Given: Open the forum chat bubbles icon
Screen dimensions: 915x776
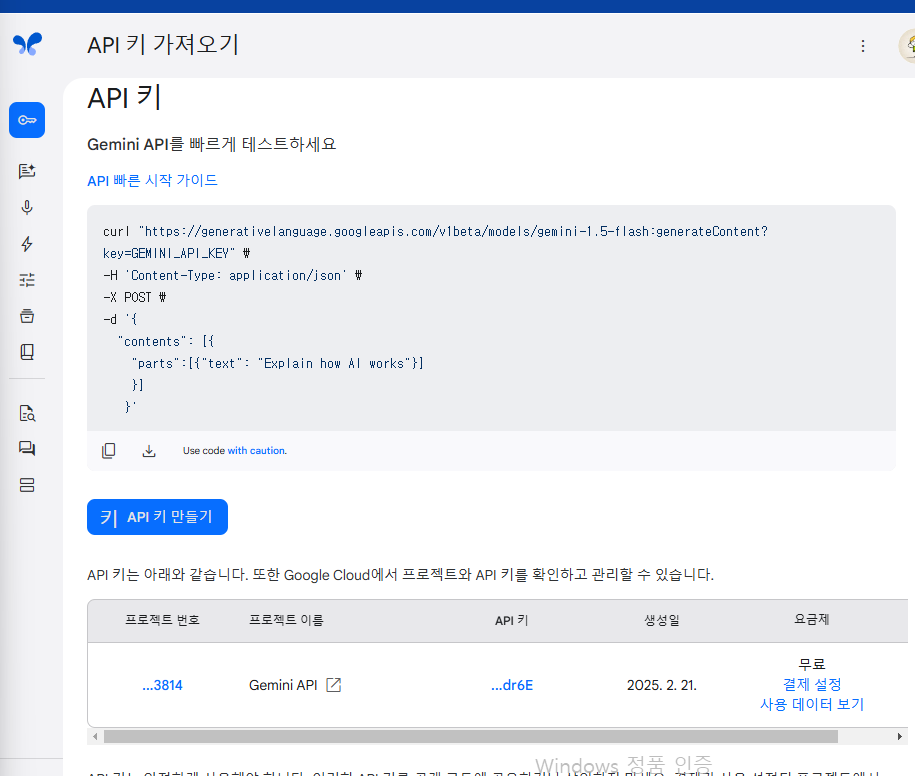Looking at the screenshot, I should click(27, 448).
